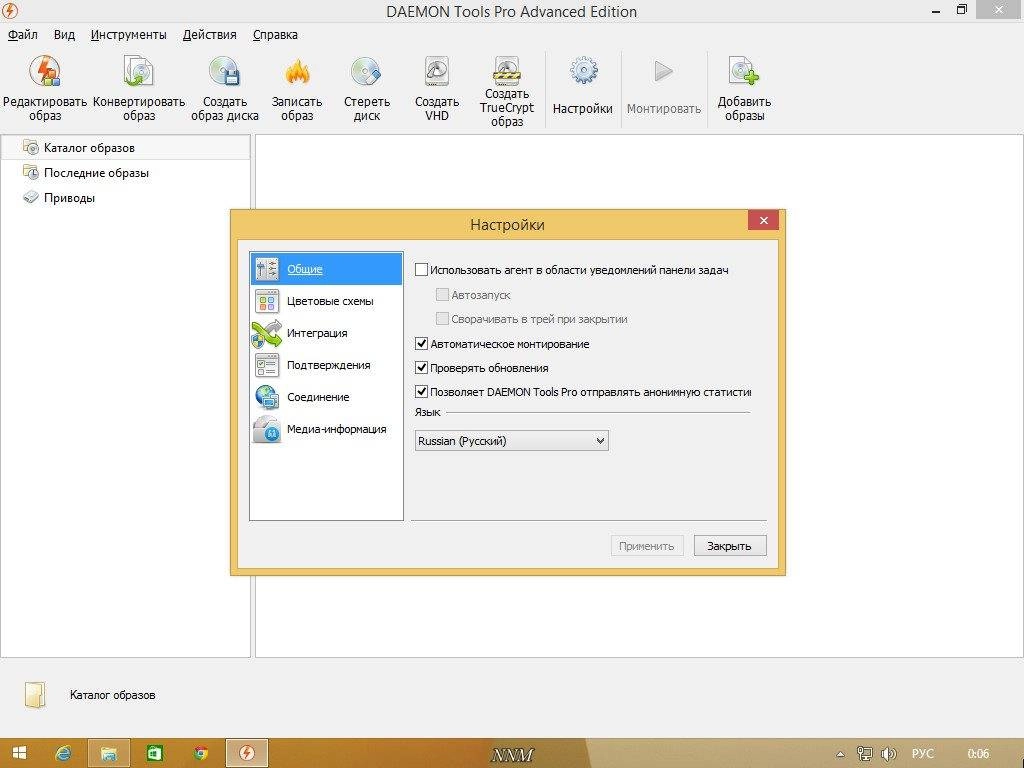Show hidden tray icons arrow

[x=840, y=754]
